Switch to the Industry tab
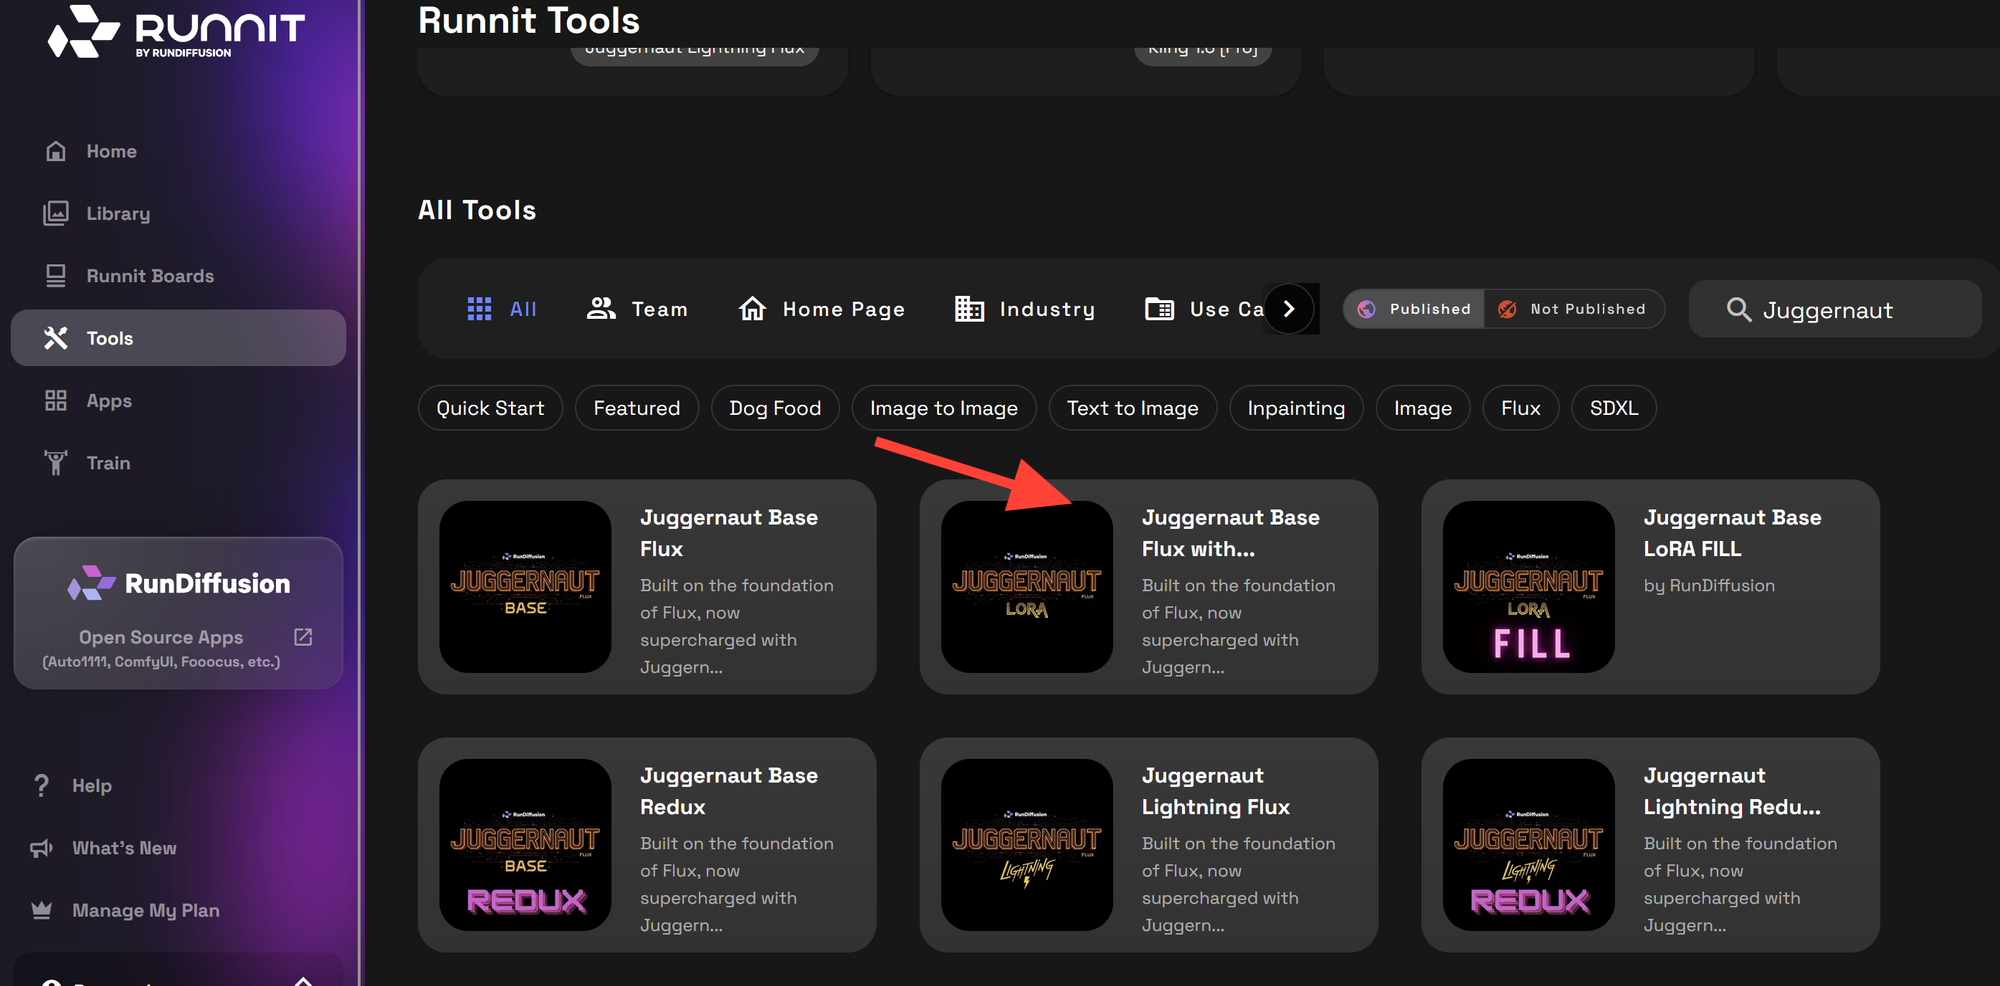The height and width of the screenshot is (986, 2000). click(x=1024, y=308)
